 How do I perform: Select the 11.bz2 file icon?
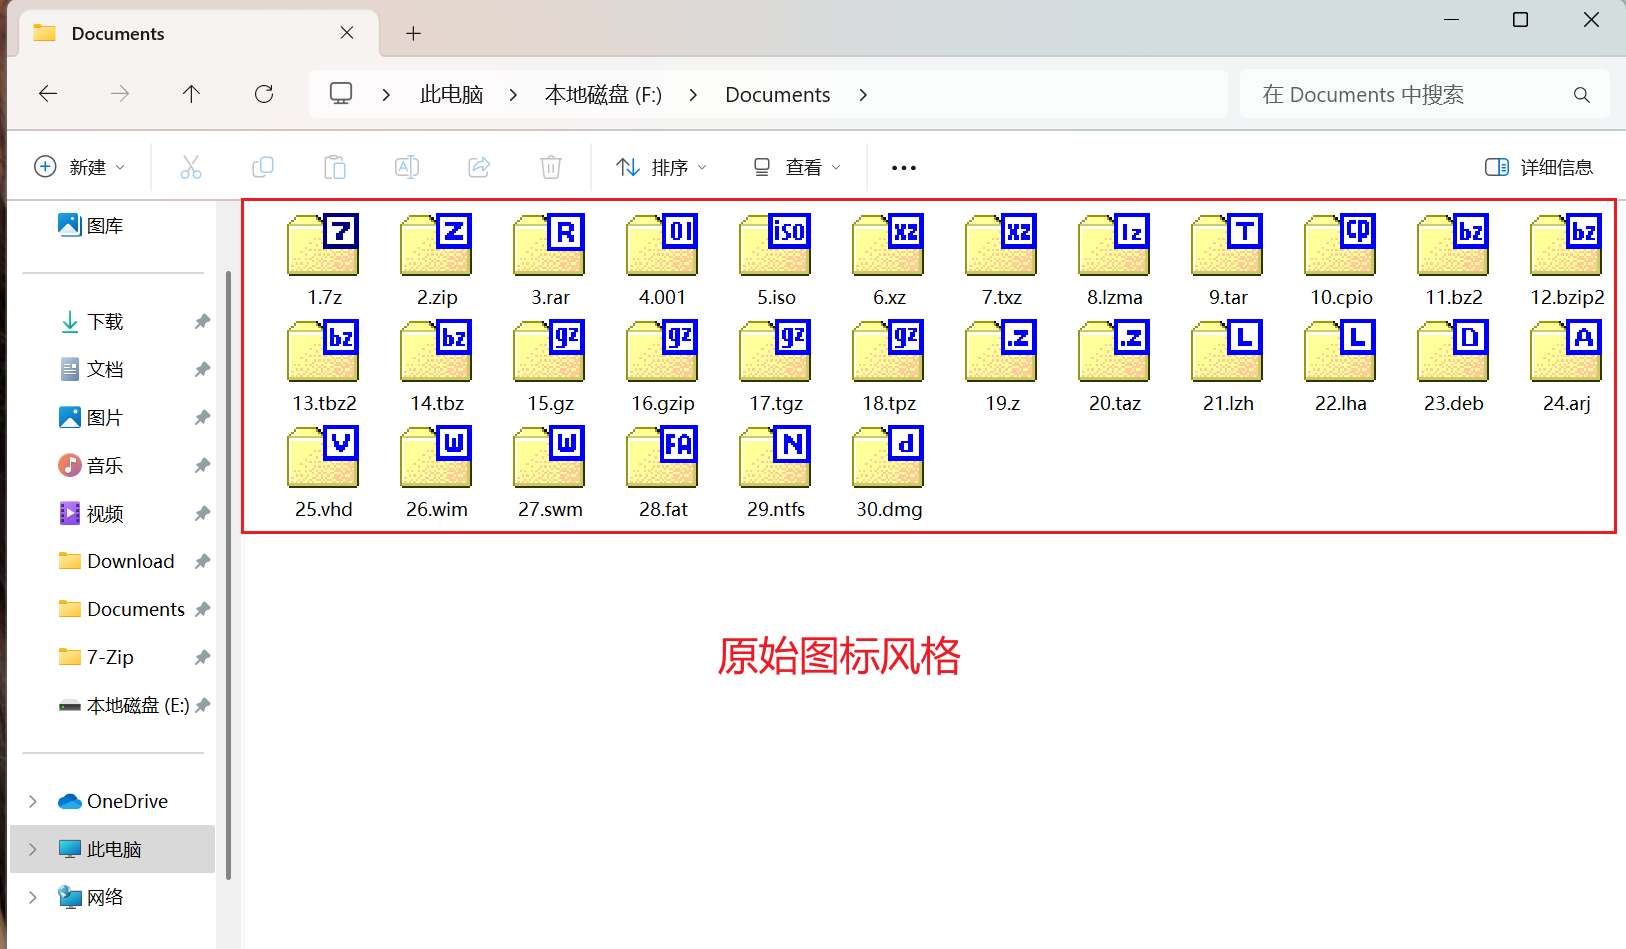1453,245
